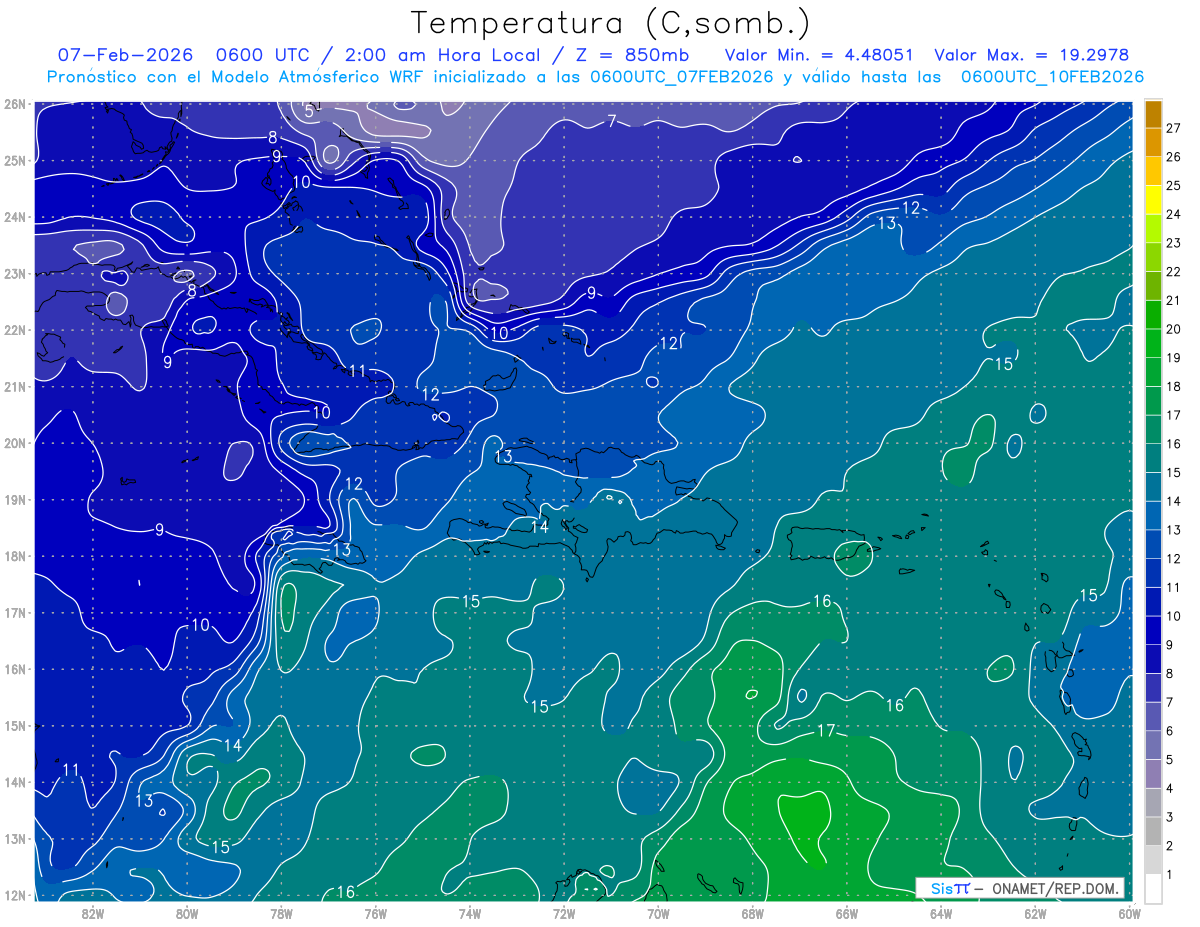The image size is (1200, 927).
Task: Click the "72W" longitude axis label
Action: pos(564,913)
